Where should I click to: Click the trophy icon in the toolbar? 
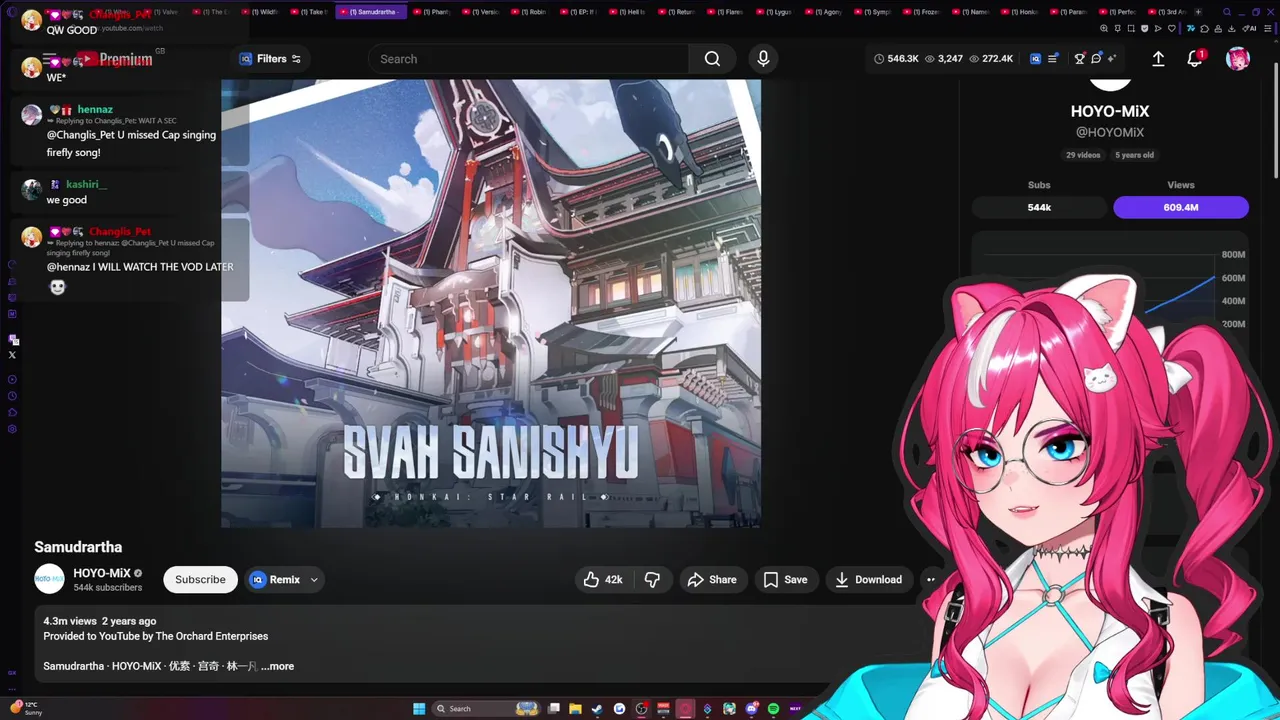pyautogui.click(x=1079, y=59)
